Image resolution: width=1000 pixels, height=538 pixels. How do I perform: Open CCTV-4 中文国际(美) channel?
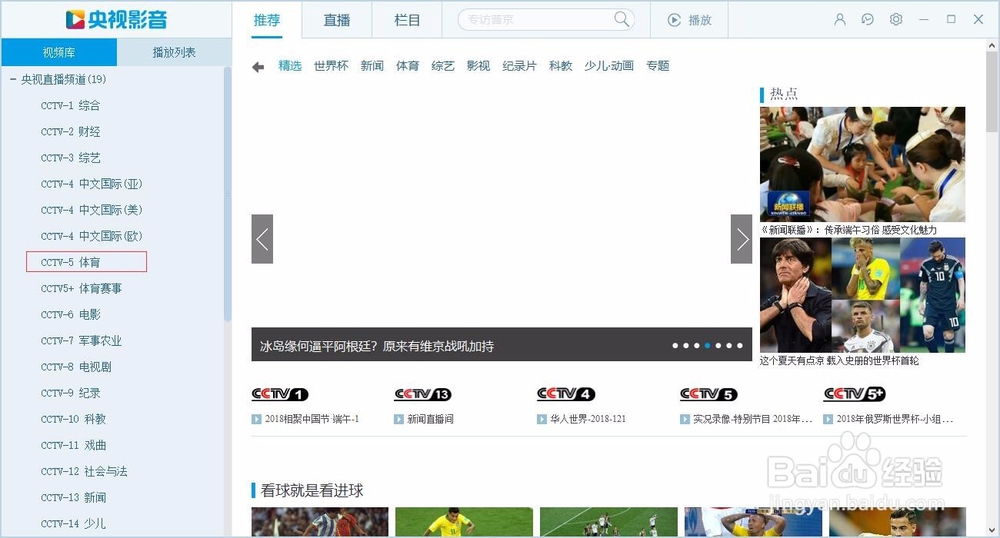click(x=91, y=210)
